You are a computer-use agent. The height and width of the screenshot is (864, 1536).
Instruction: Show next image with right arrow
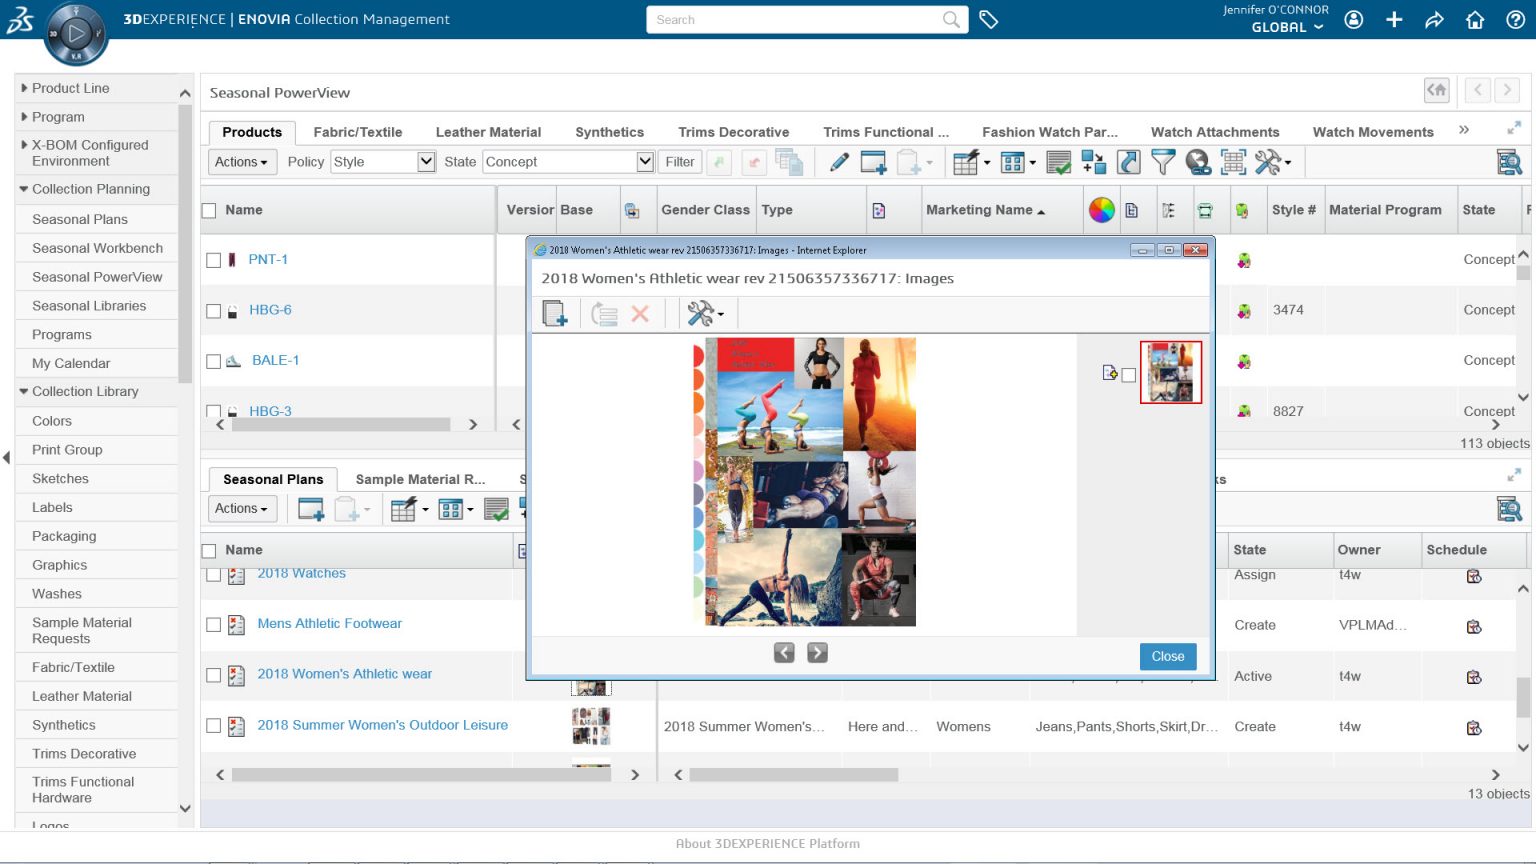click(x=817, y=653)
